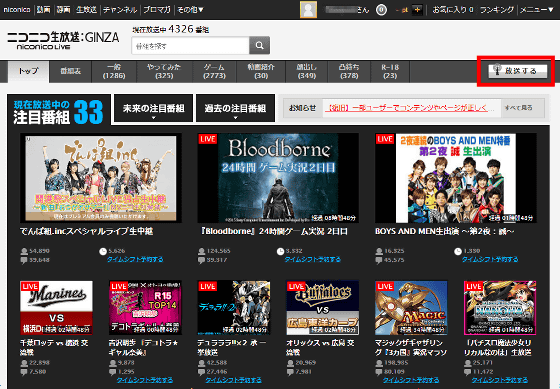Click the 放送する broadcast button

[x=518, y=71]
